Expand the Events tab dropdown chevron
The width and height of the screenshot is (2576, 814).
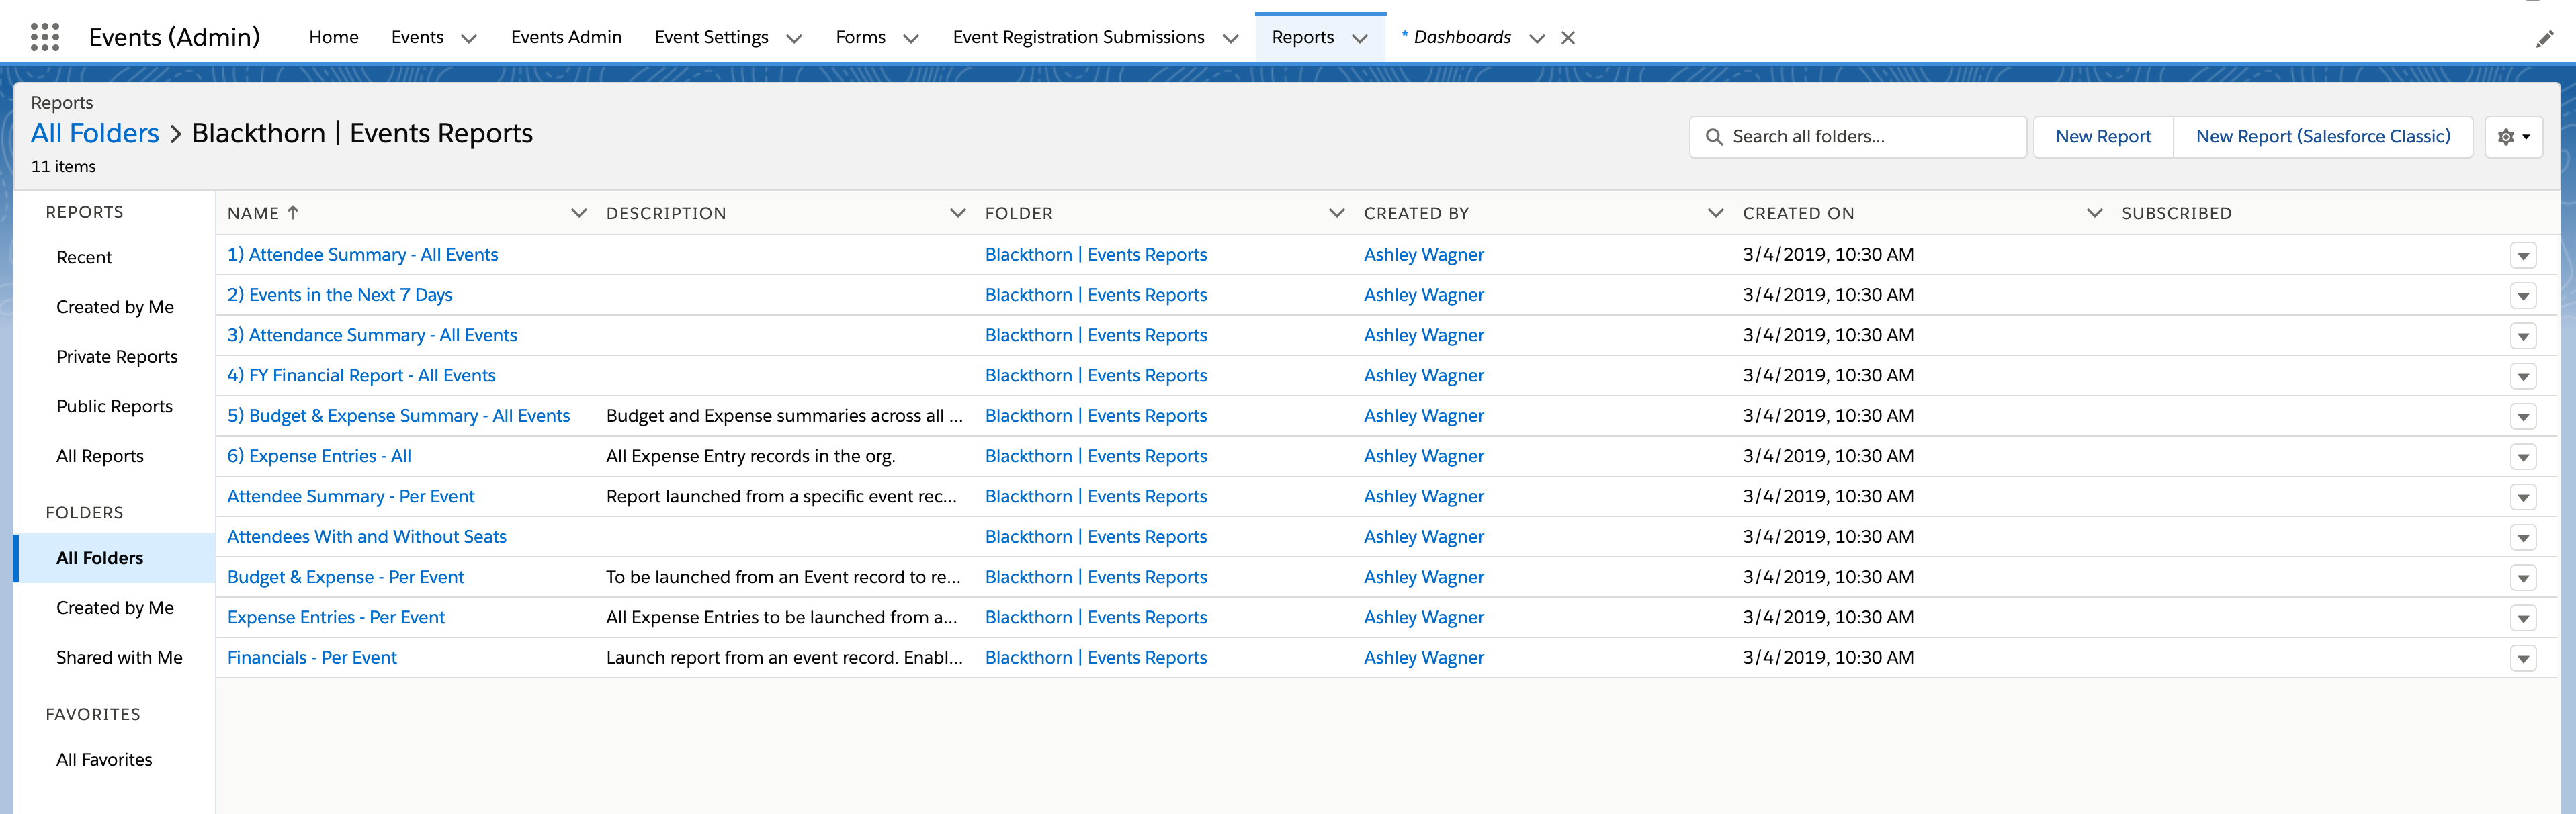click(x=468, y=38)
